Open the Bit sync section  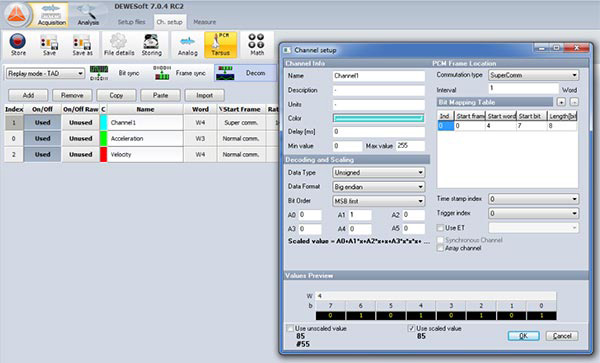coord(115,73)
